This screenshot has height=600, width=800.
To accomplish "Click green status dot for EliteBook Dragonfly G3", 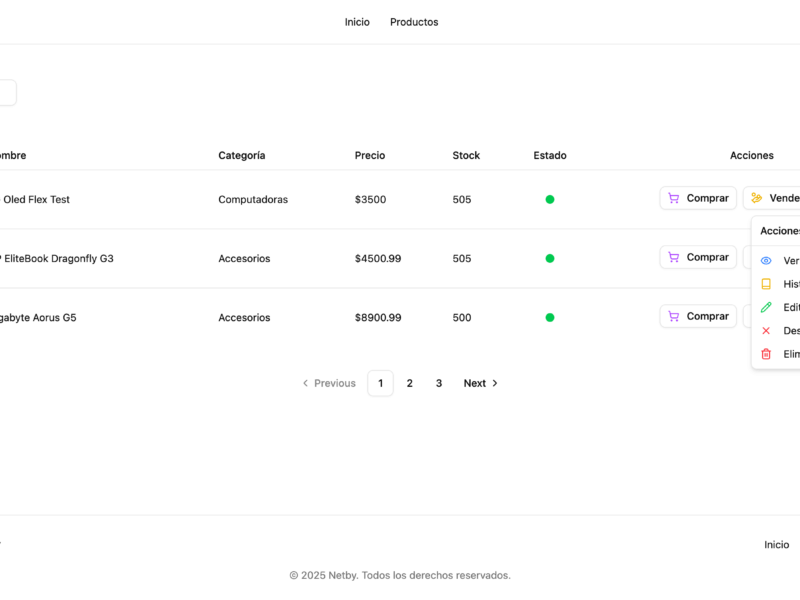I will point(550,259).
